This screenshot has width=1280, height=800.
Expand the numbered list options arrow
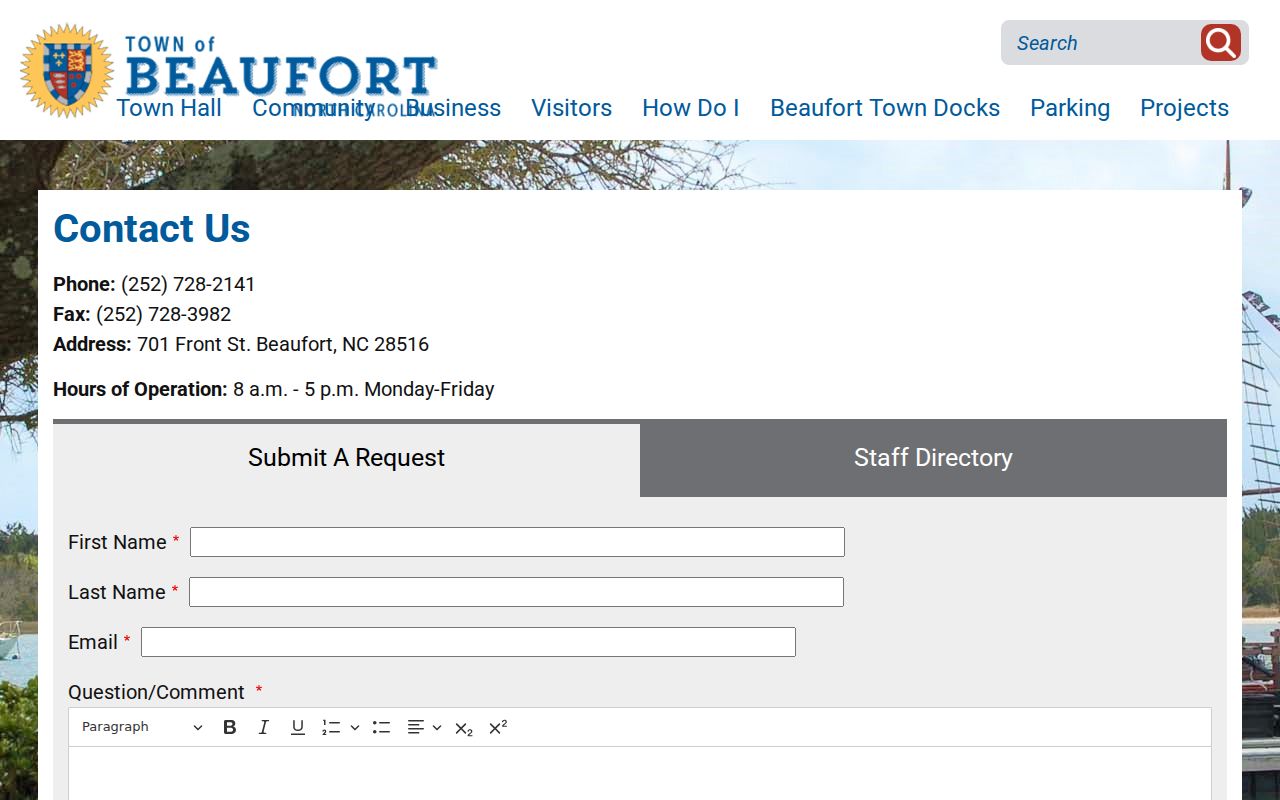(355, 727)
